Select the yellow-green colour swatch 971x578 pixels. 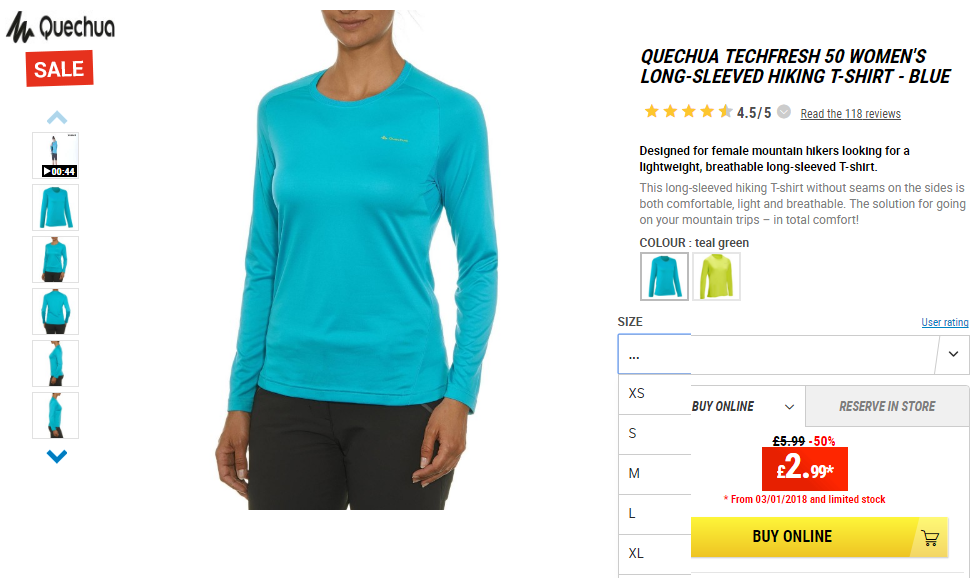[x=716, y=276]
